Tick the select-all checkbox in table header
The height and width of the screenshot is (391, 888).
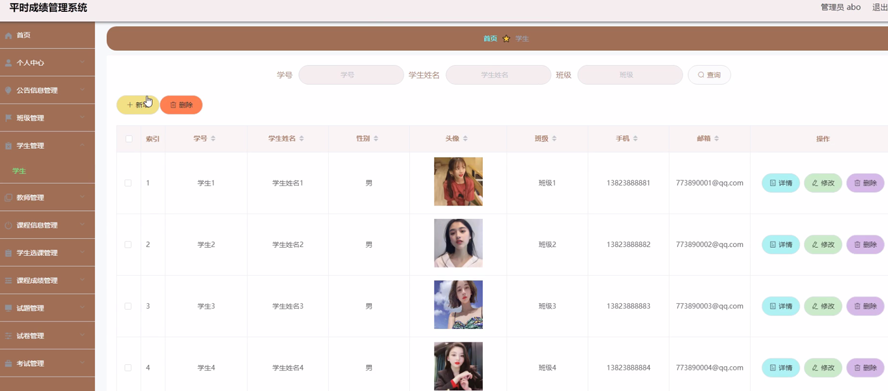(x=129, y=139)
